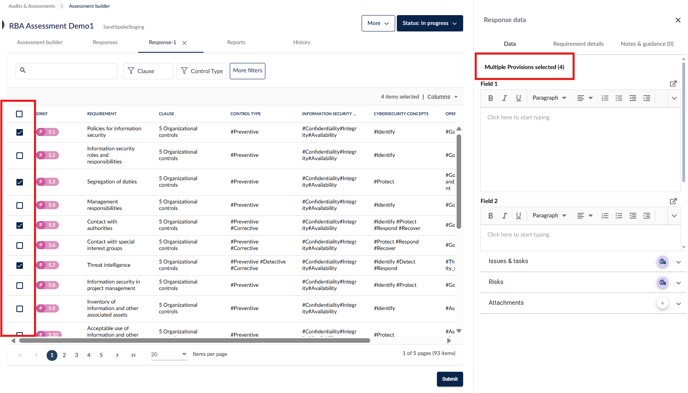This screenshot has height=393, width=688.
Task: Uncheck the Segregation of duties row checkbox
Action: click(x=19, y=182)
